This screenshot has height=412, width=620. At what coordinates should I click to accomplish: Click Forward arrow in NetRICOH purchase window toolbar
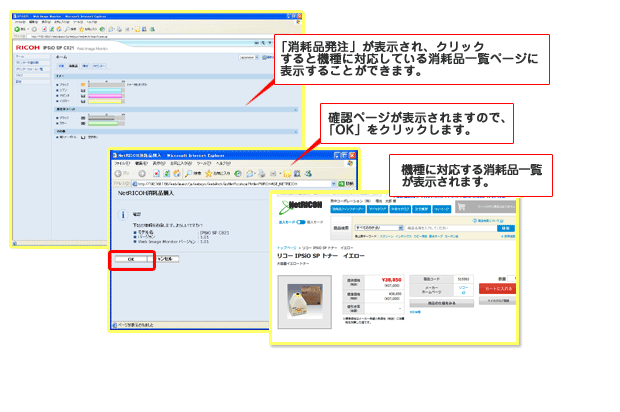coord(142,174)
